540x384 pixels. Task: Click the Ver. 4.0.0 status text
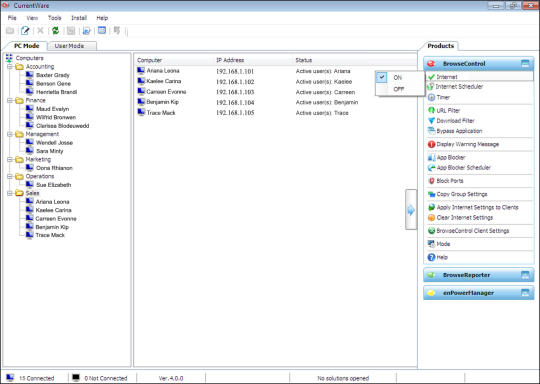click(171, 378)
